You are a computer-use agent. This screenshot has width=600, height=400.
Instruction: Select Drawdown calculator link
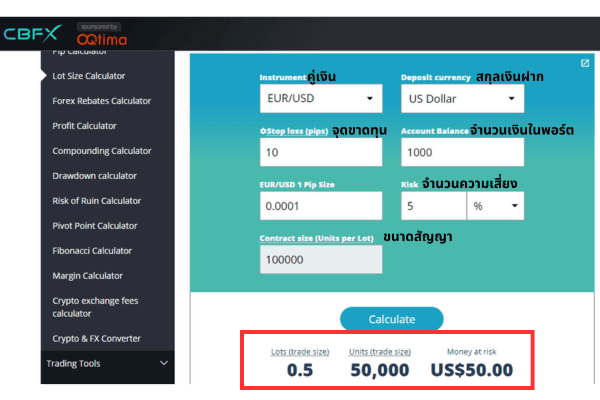point(94,176)
